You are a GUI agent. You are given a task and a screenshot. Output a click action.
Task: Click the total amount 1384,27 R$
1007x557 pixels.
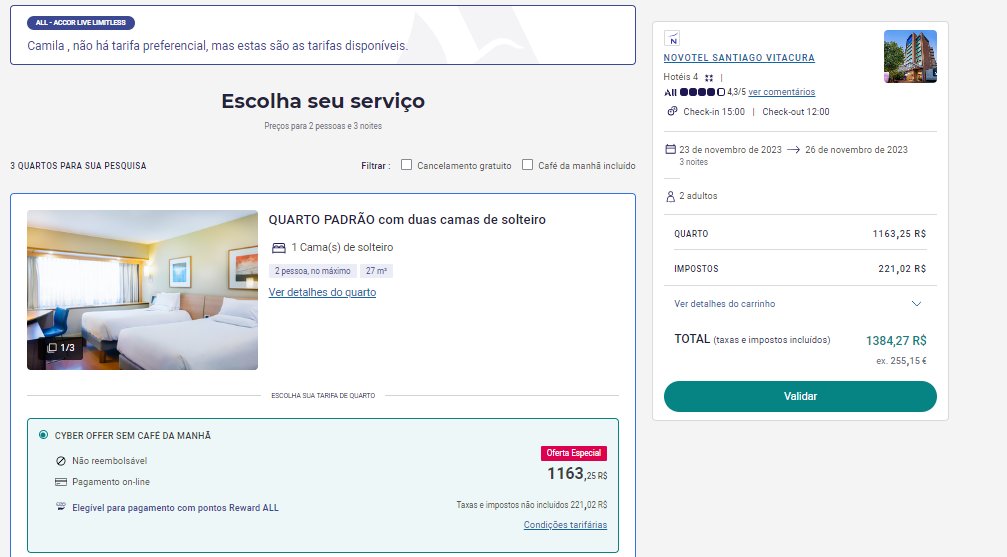coord(896,340)
